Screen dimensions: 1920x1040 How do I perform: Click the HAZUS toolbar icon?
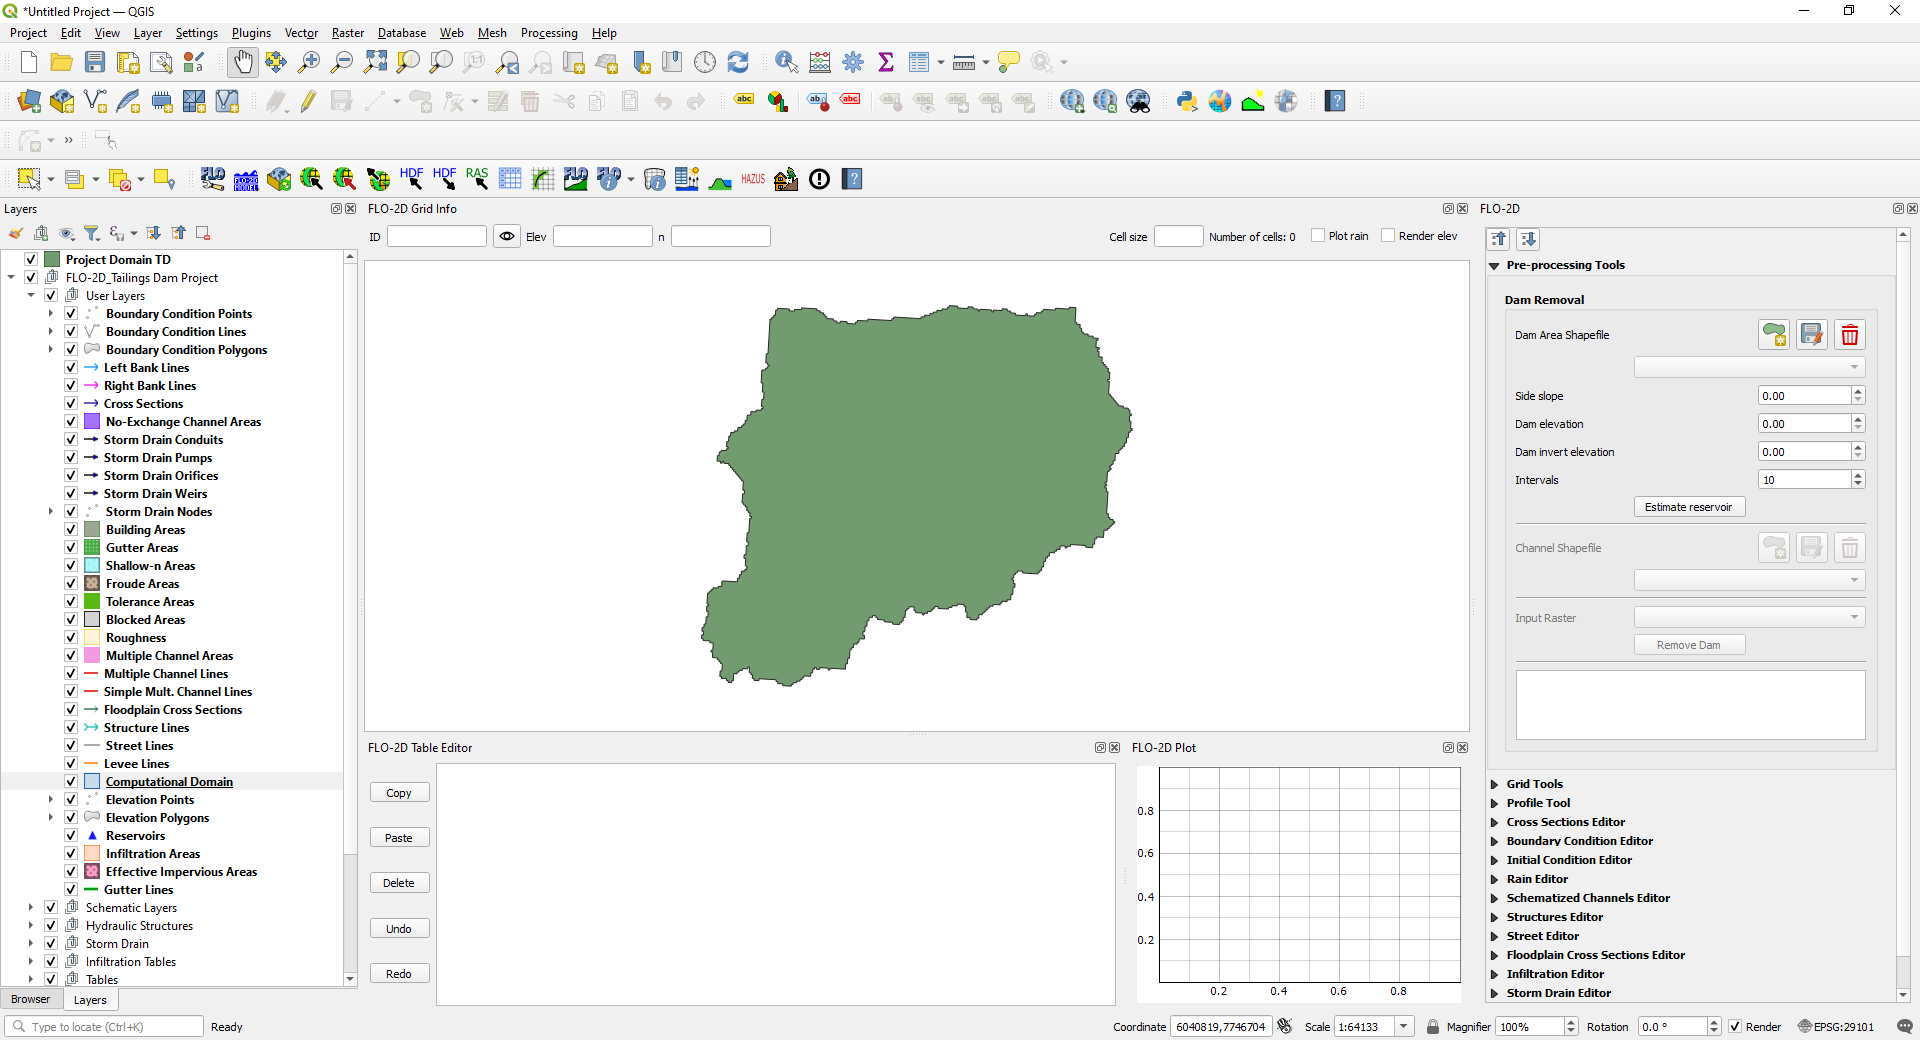click(753, 179)
